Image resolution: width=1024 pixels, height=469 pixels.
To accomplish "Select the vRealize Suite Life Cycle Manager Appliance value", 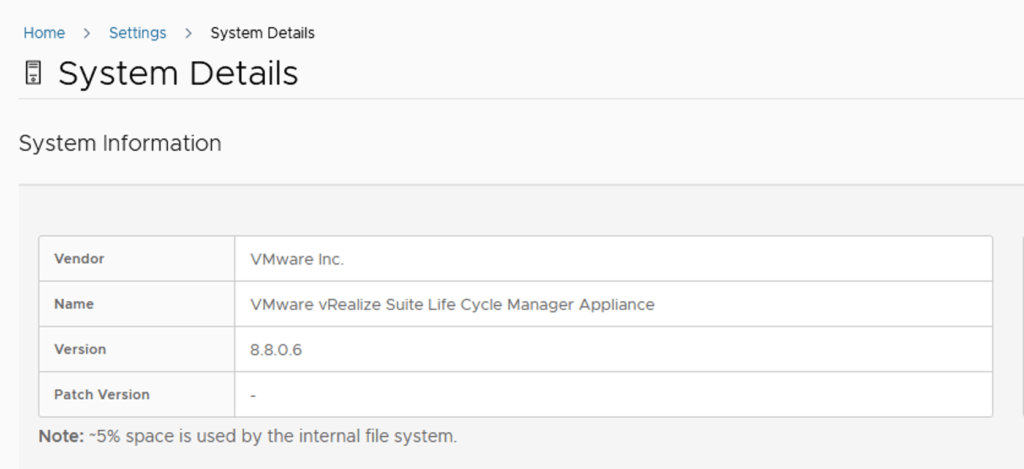I will [x=452, y=304].
